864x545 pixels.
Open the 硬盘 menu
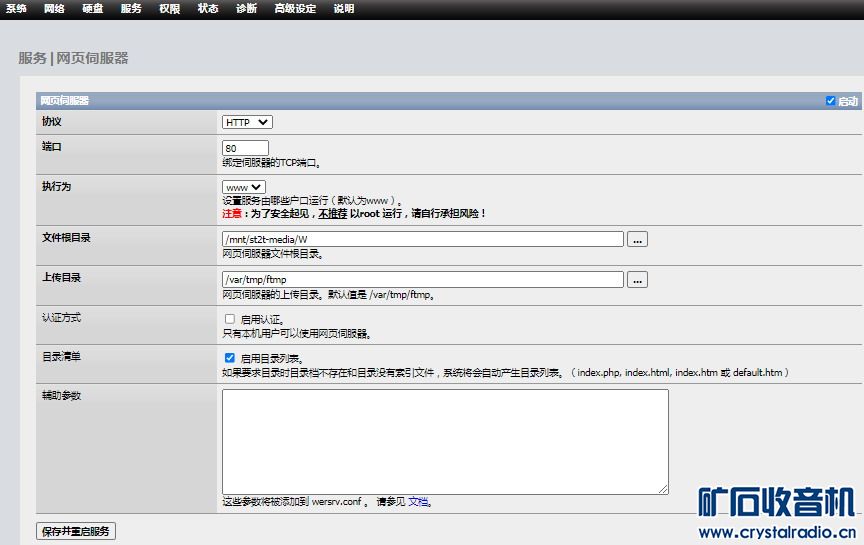[93, 8]
